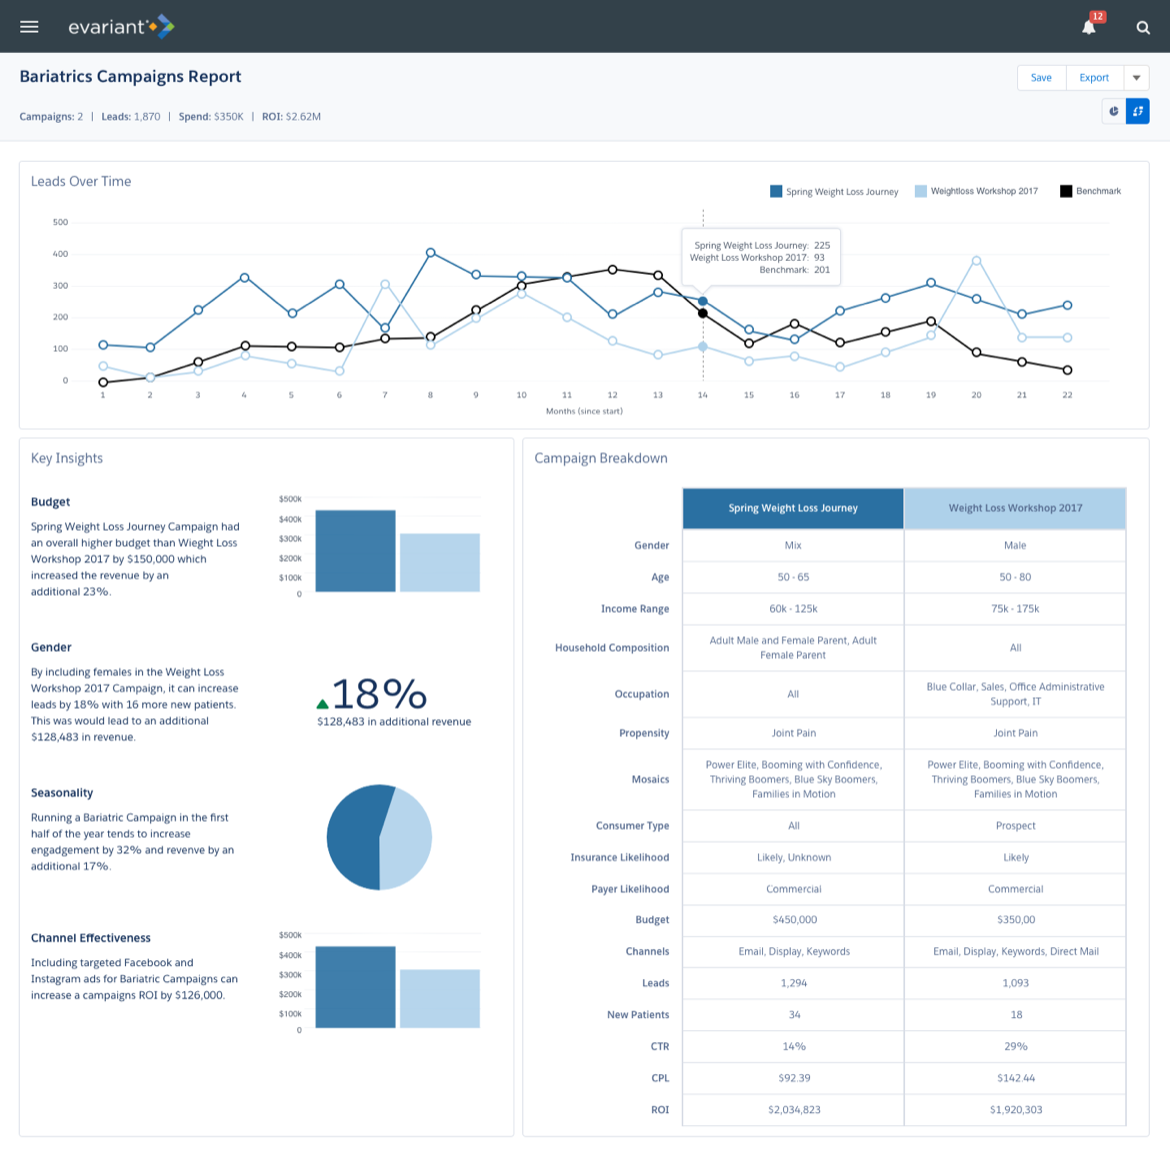This screenshot has height=1157, width=1170.
Task: Click the Save button
Action: click(x=1041, y=77)
